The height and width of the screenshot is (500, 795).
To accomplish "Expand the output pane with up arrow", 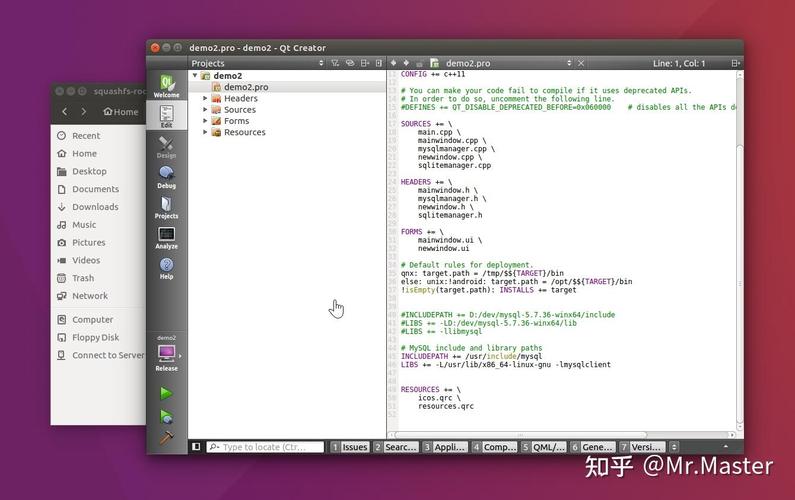I will pos(726,447).
